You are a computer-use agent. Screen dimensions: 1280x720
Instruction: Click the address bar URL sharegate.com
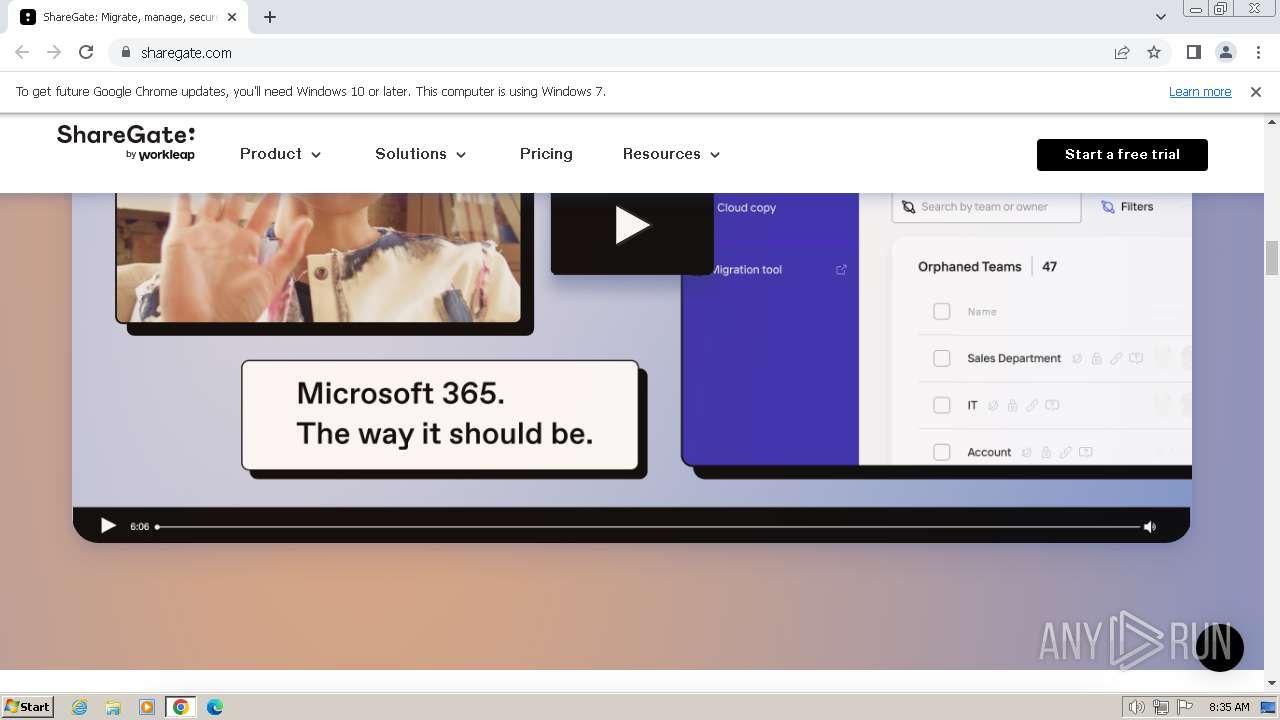pos(186,53)
